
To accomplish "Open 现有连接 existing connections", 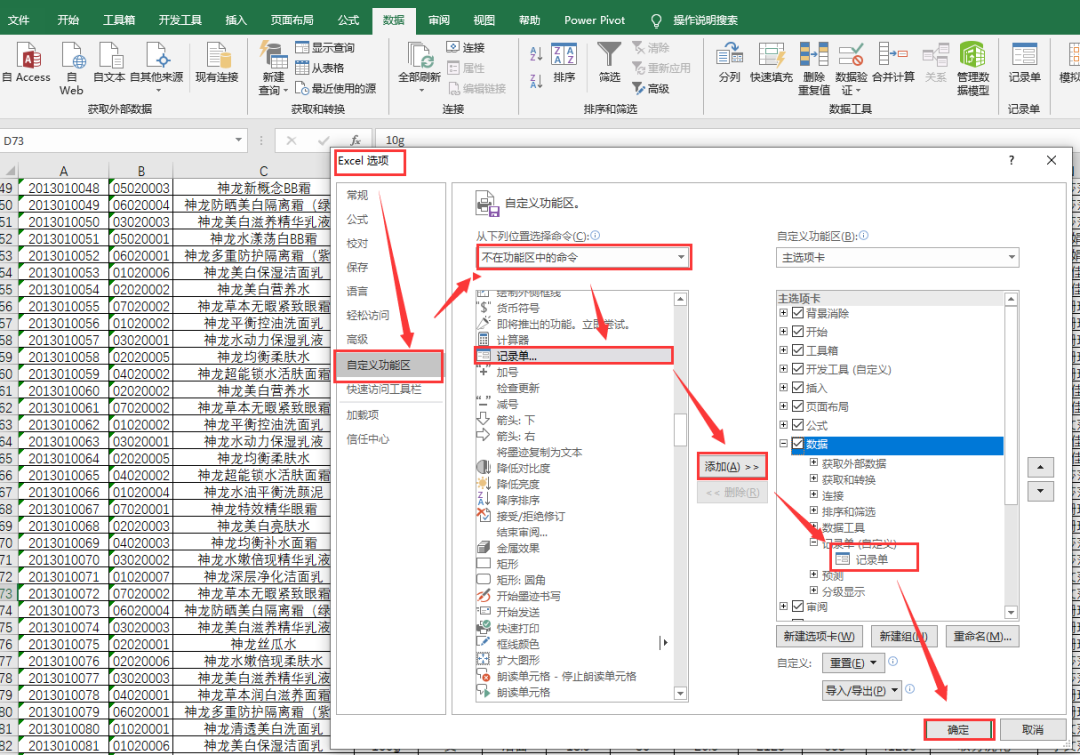I will tap(216, 62).
